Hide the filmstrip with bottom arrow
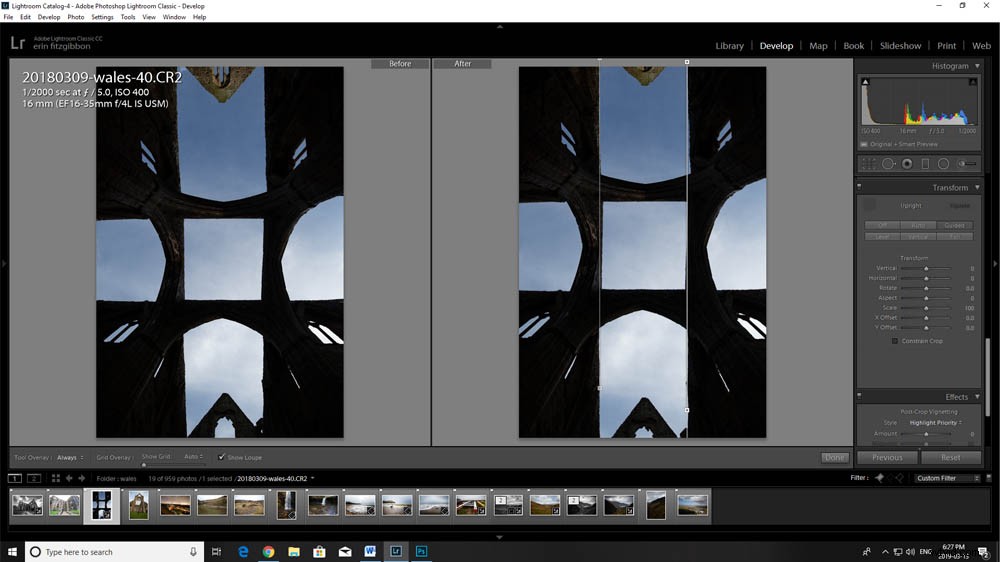The height and width of the screenshot is (562, 1000). point(500,537)
